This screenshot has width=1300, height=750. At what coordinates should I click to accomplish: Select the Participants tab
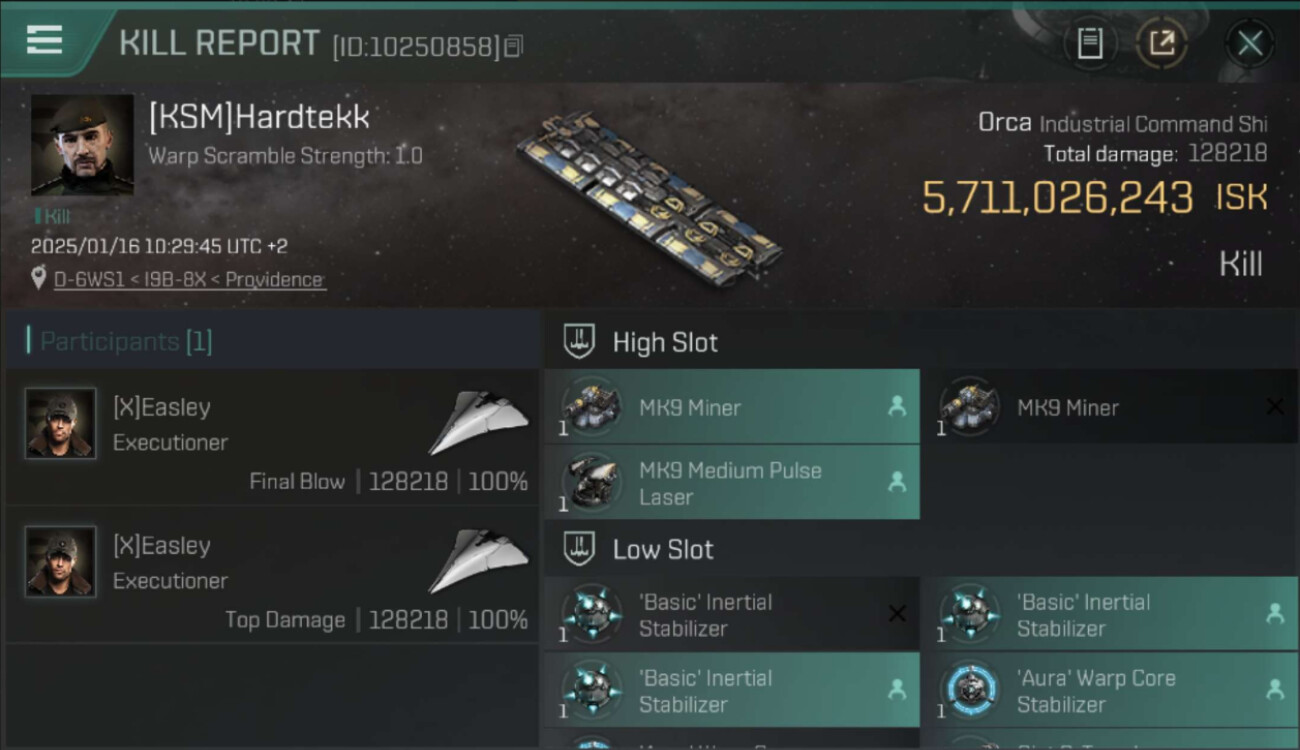(x=125, y=341)
